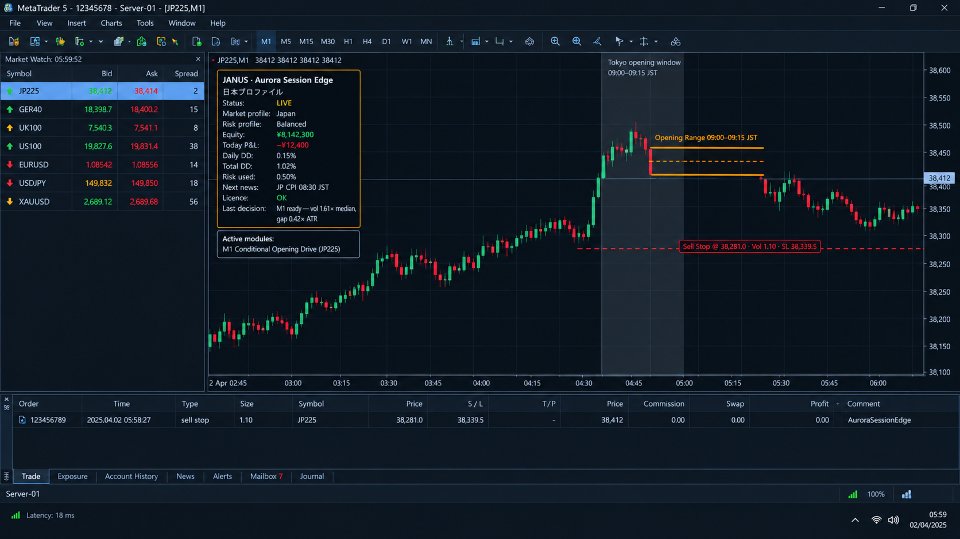Image resolution: width=960 pixels, height=539 pixels.
Task: Click the yellow-green hand icon in the toolbar
Action: coord(60,42)
